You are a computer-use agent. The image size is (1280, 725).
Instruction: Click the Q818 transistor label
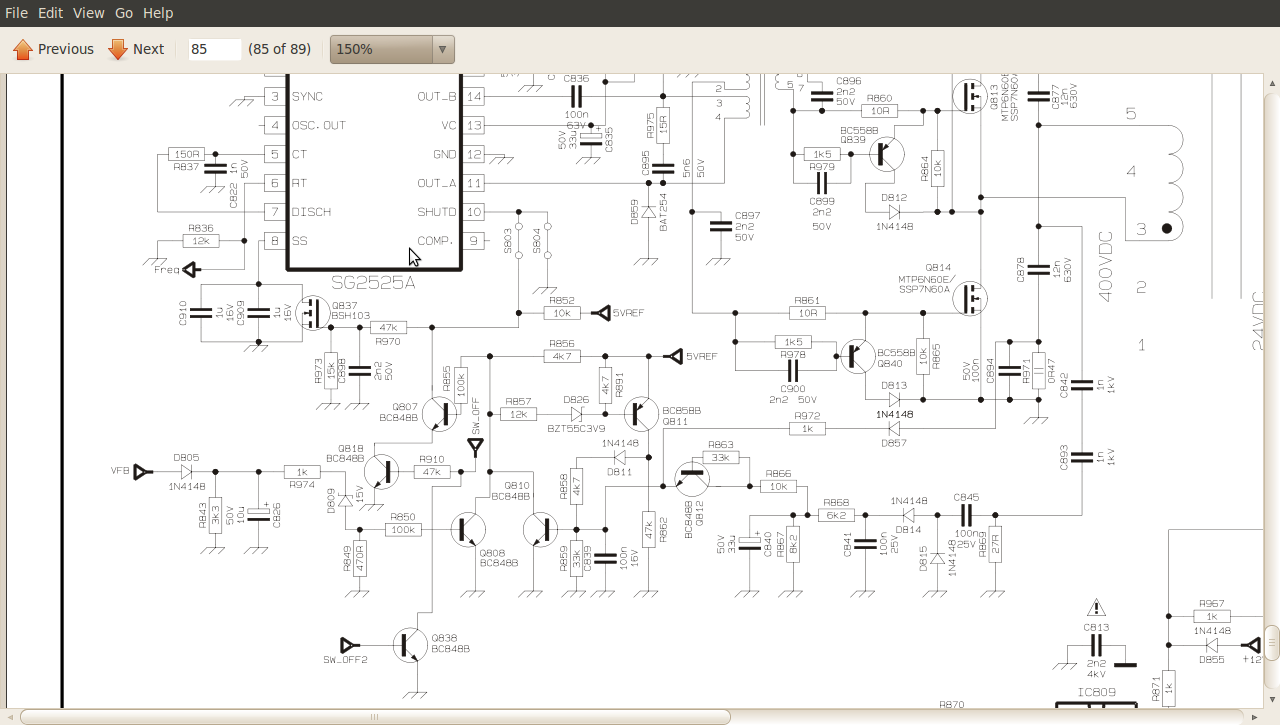tap(350, 448)
